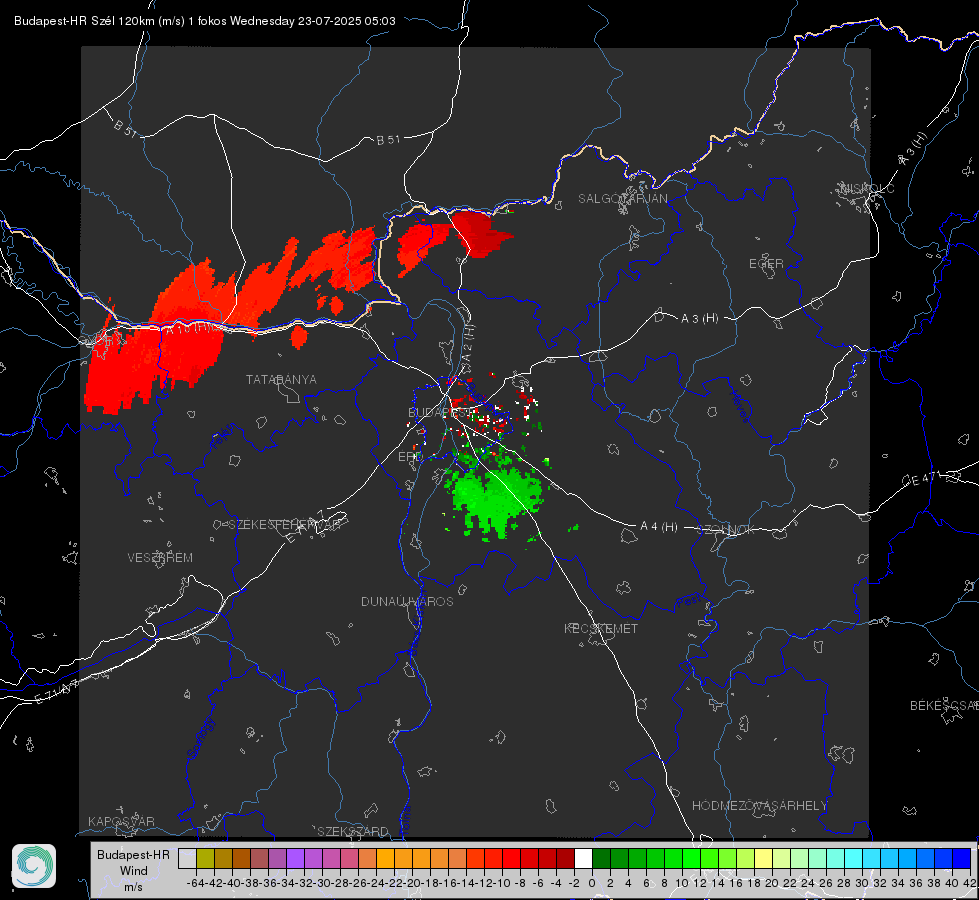
Task: Click the TATABANYA city label
Action: (281, 380)
